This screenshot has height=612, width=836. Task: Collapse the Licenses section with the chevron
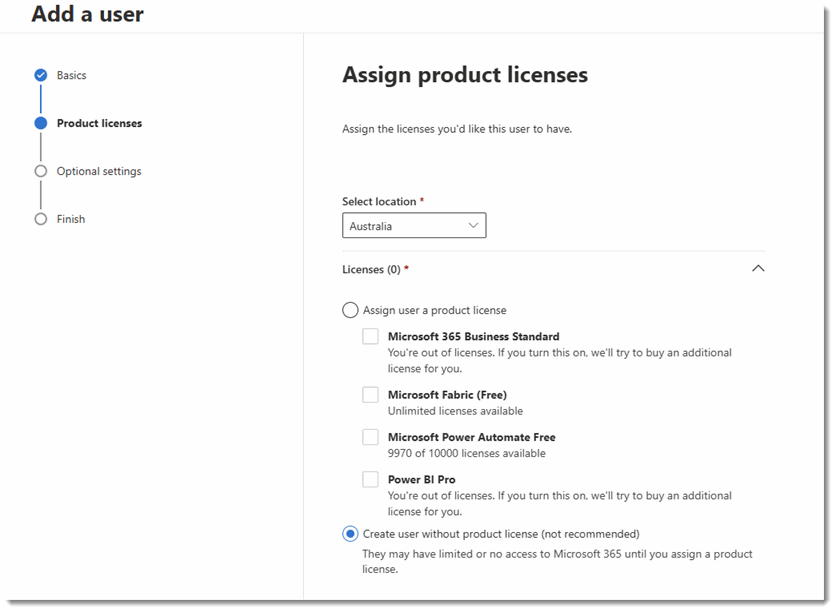(758, 268)
